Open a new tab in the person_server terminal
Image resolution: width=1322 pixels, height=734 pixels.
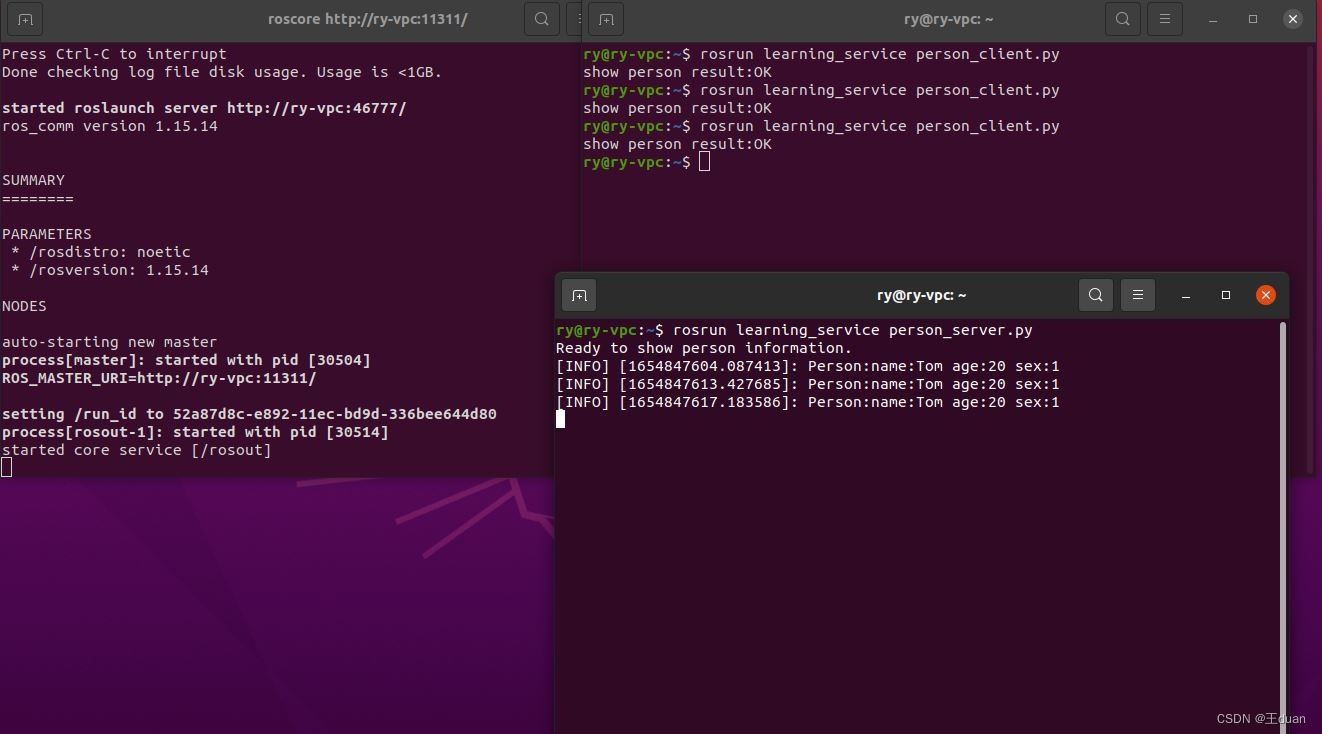click(x=579, y=295)
